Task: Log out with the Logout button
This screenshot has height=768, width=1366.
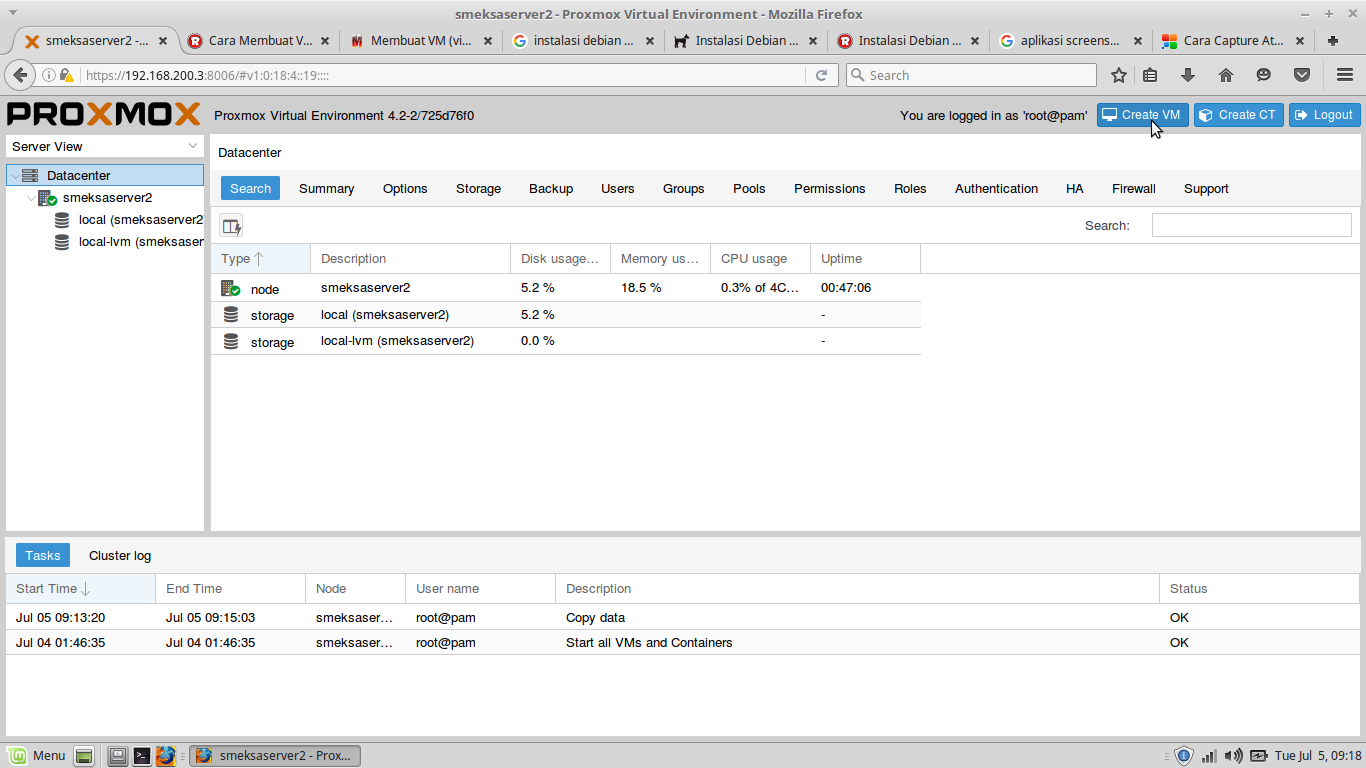Action: pos(1324,115)
